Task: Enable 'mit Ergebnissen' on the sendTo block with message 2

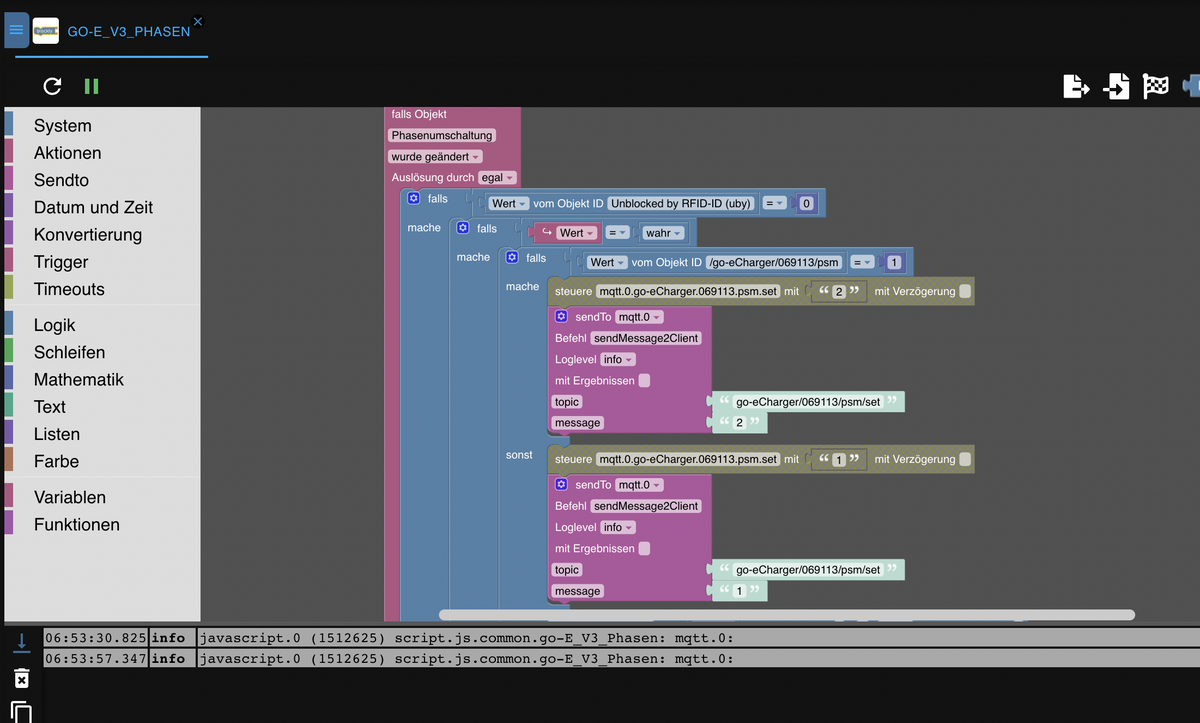Action: 644,380
